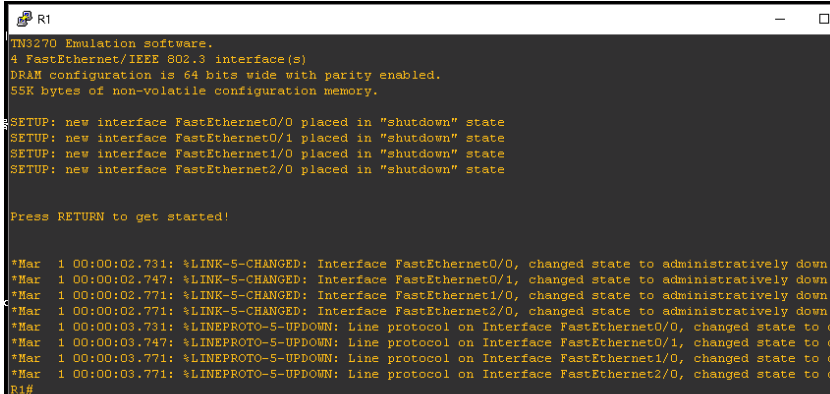Click the SETUP FastEthernet0/0 shutdown message
Image resolution: width=830 pixels, height=394 pixels.
257,122
